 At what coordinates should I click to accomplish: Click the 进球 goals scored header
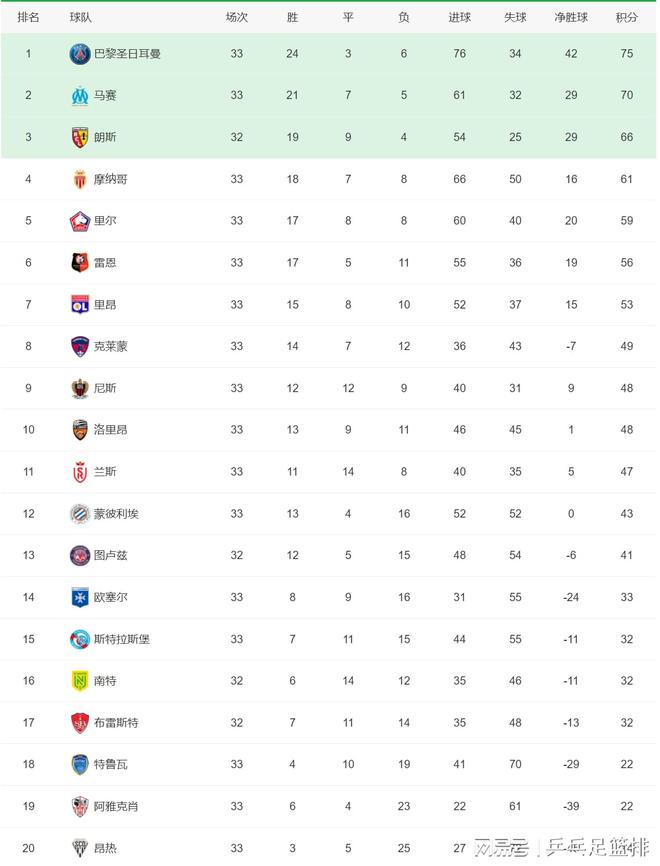pyautogui.click(x=459, y=18)
